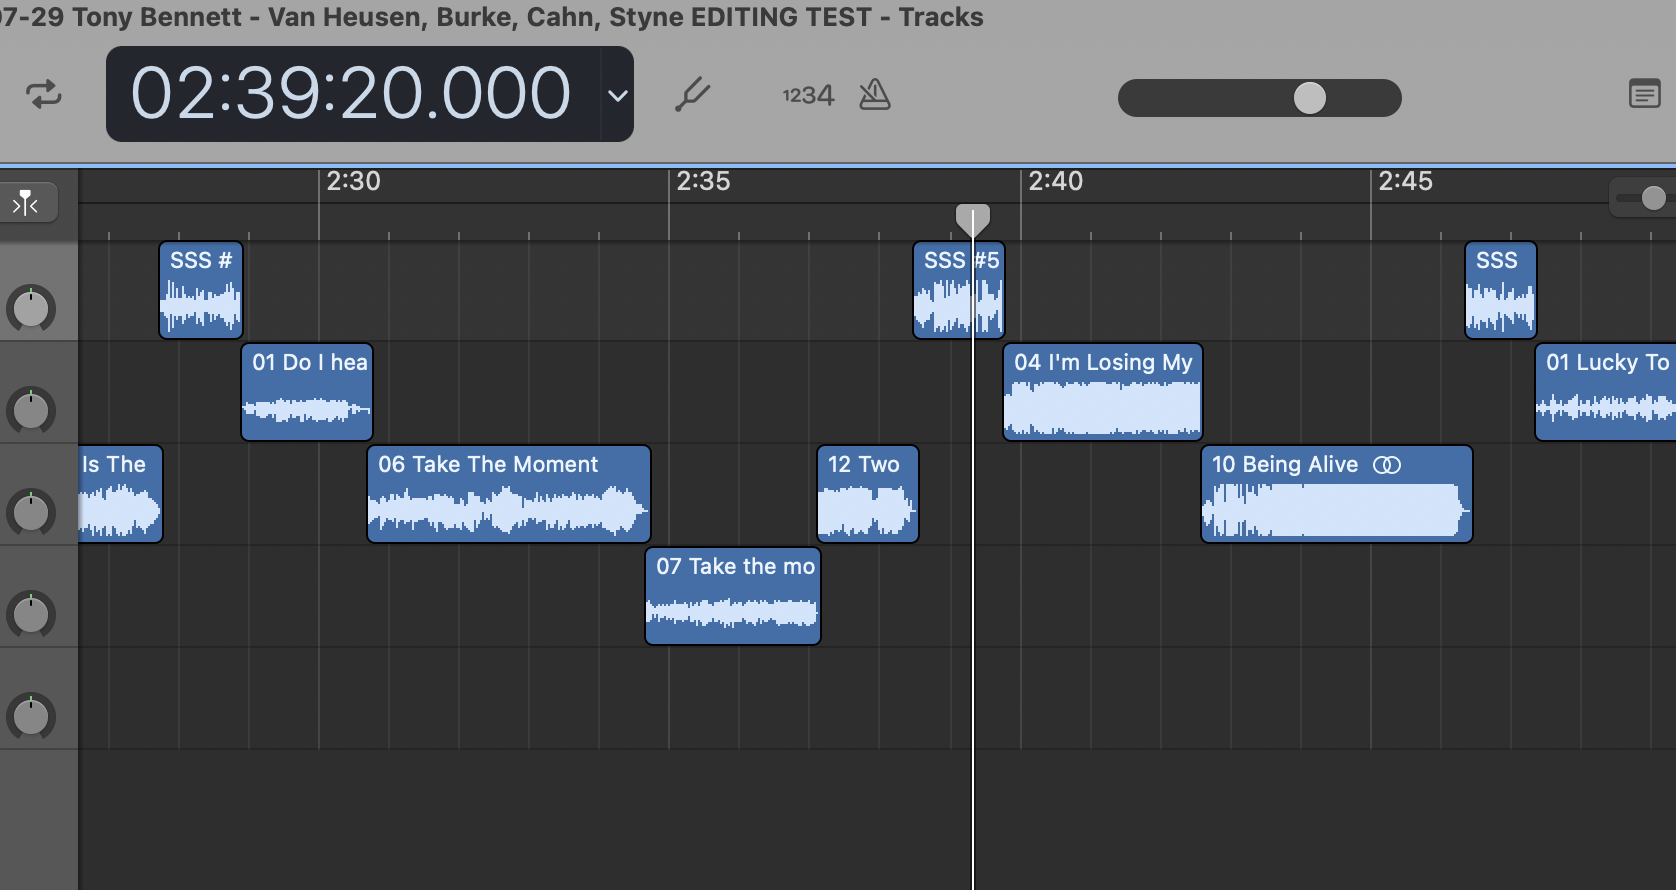The height and width of the screenshot is (890, 1676).
Task: Open the Note Pad icon
Action: click(1645, 94)
